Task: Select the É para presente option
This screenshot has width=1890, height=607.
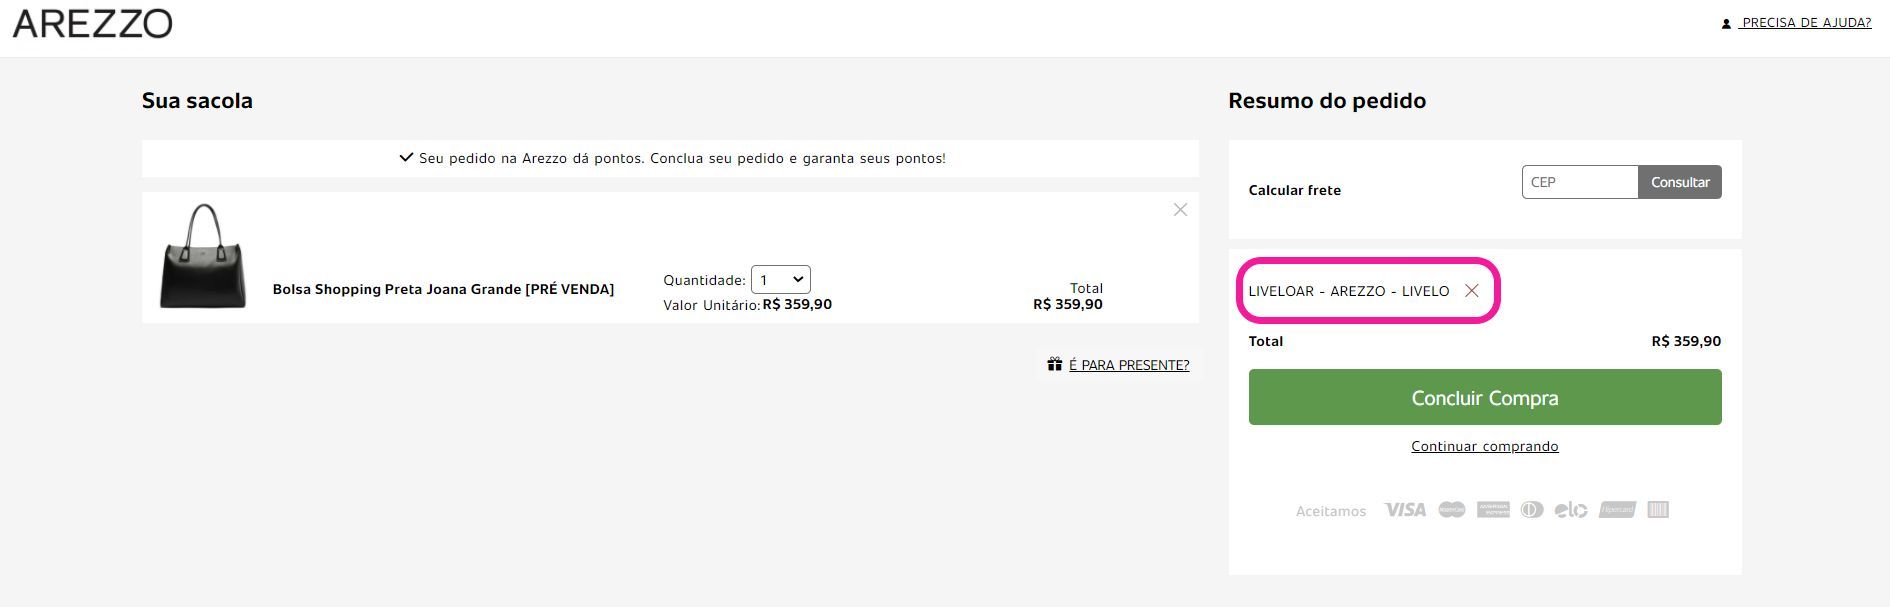Action: (1129, 365)
